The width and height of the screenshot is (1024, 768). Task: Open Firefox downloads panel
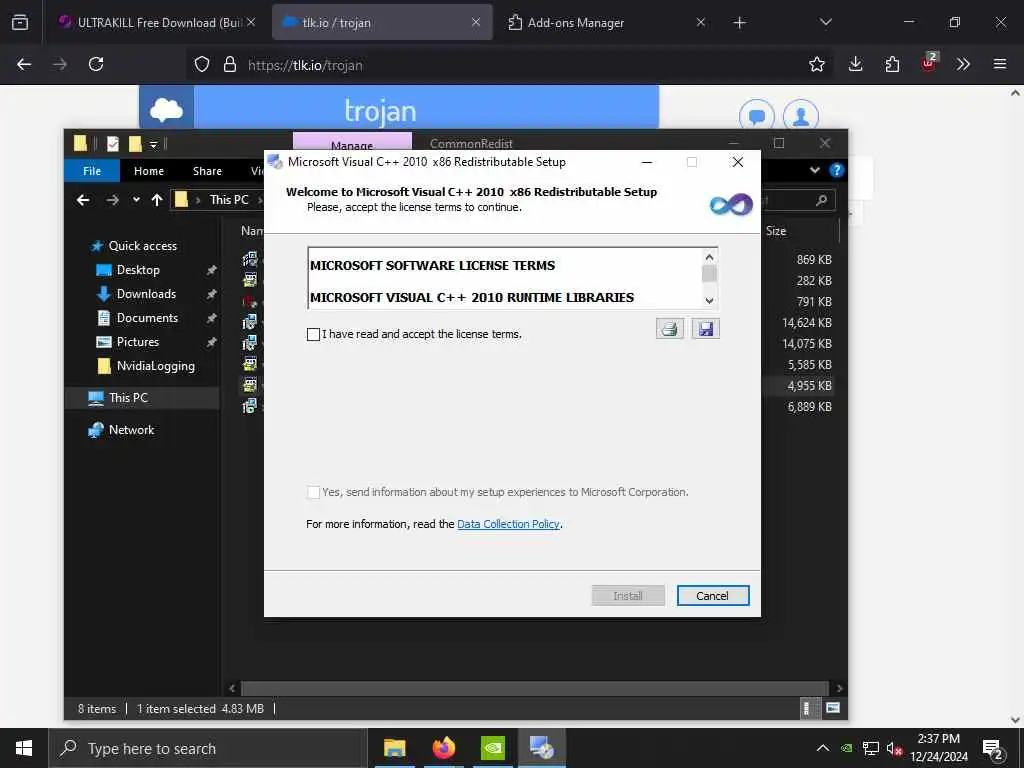pos(856,64)
